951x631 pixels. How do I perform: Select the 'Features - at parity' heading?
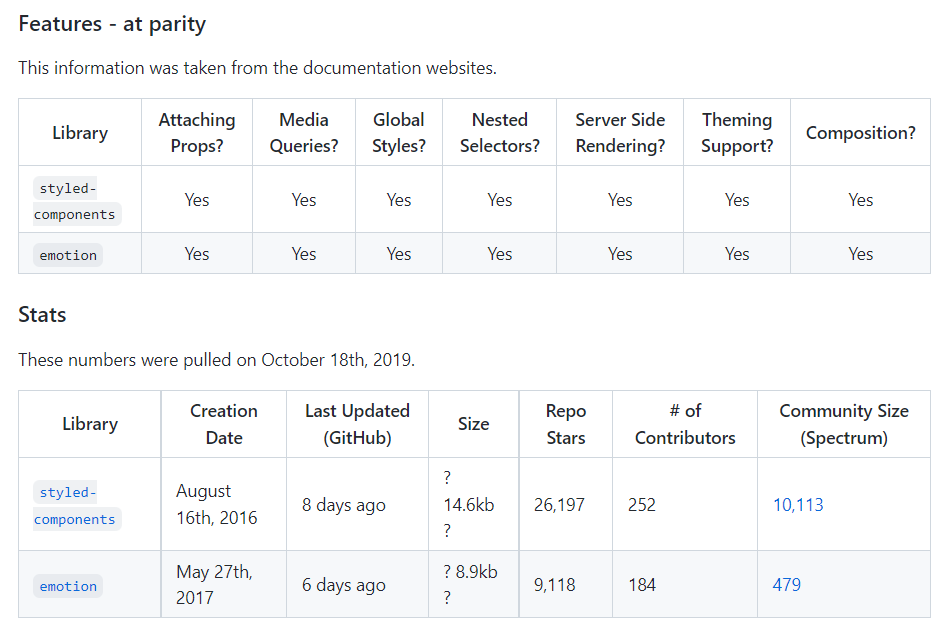(112, 24)
